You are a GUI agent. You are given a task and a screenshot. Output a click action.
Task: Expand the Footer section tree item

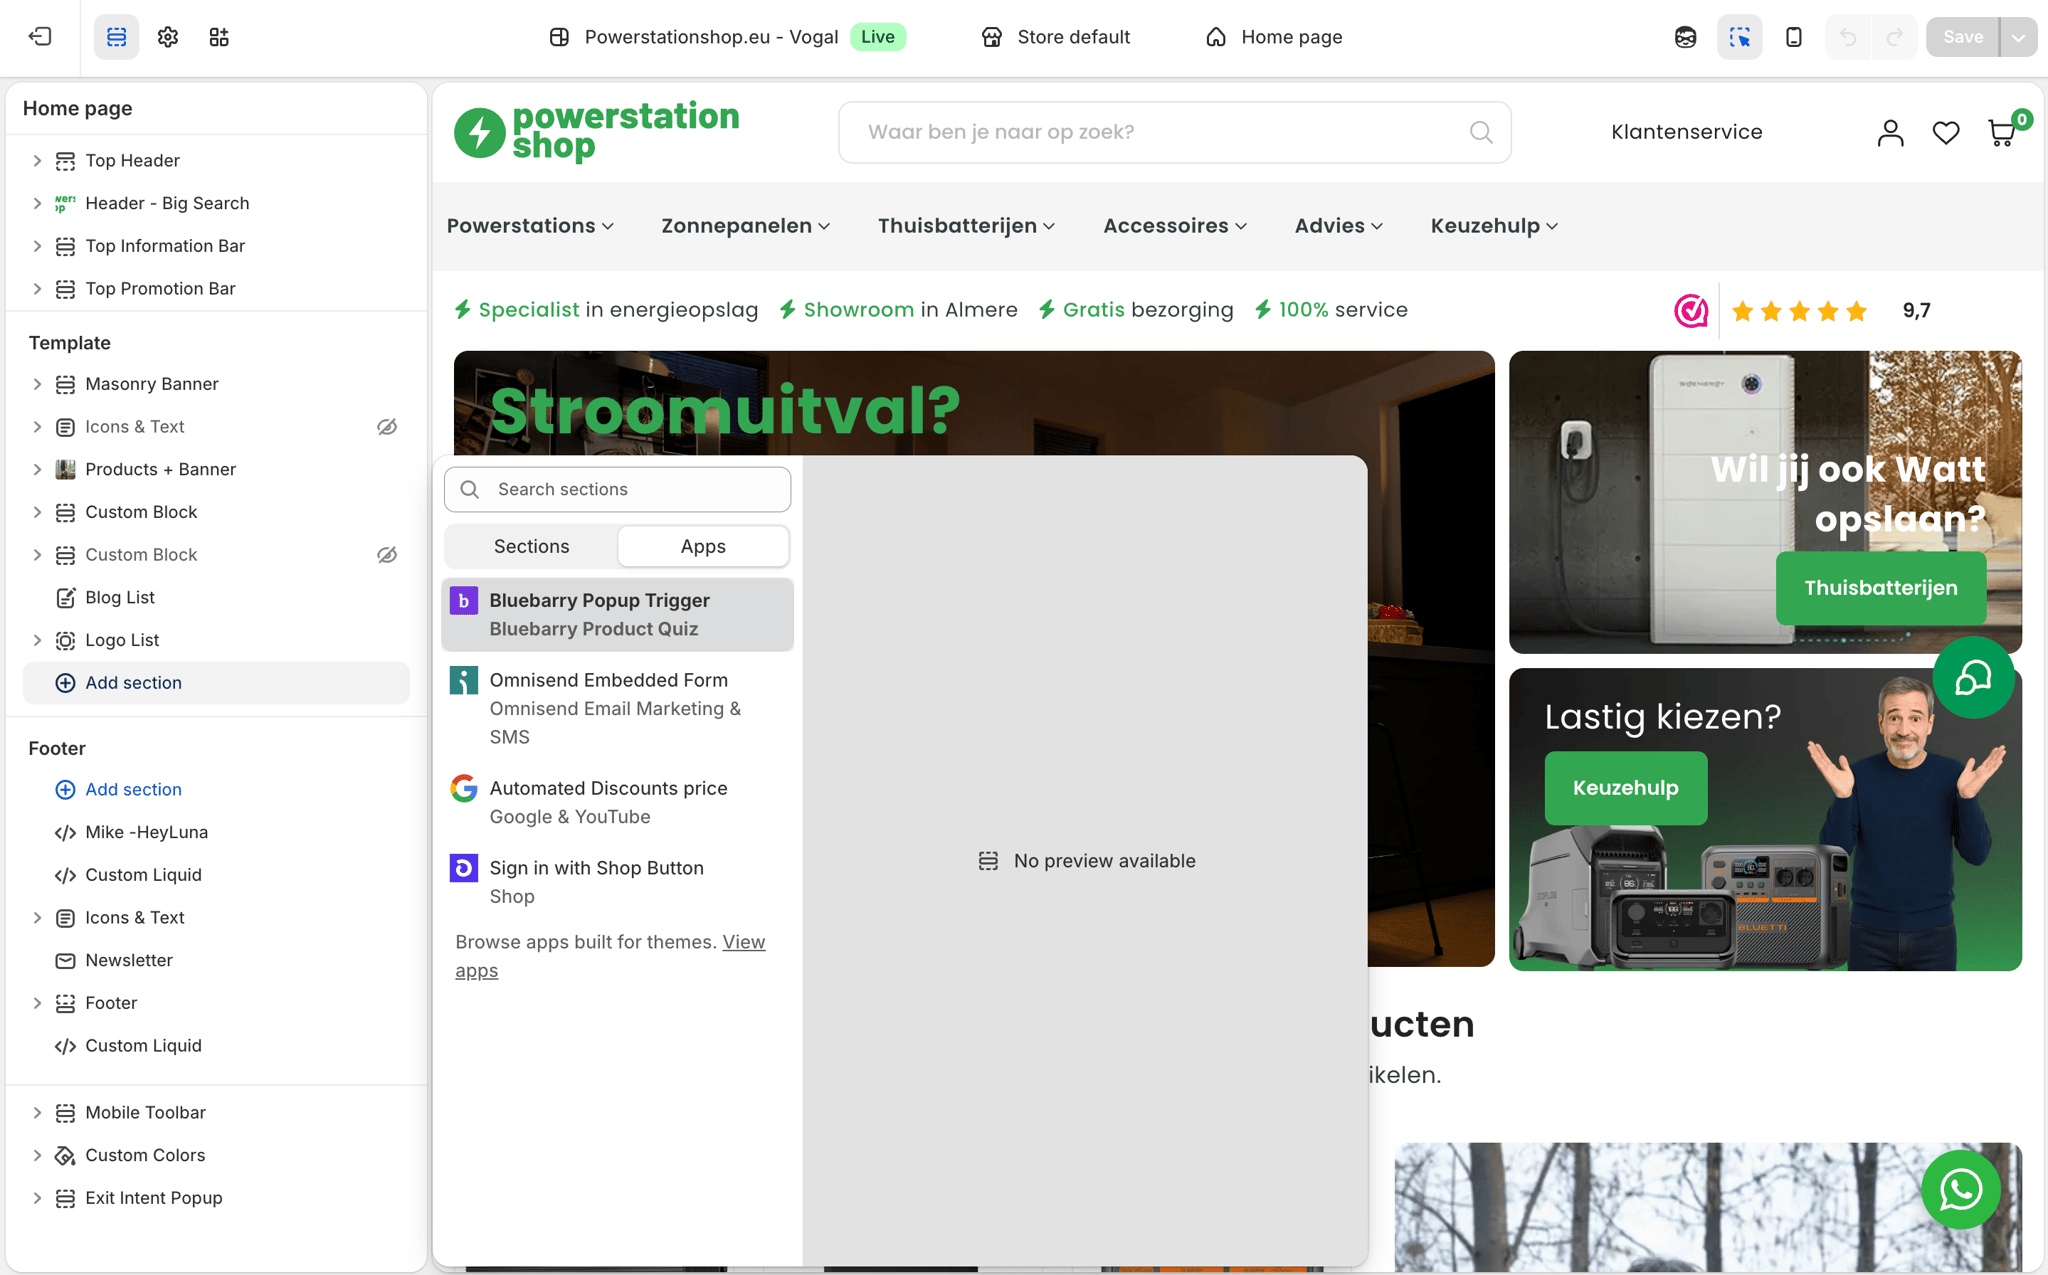(38, 1002)
